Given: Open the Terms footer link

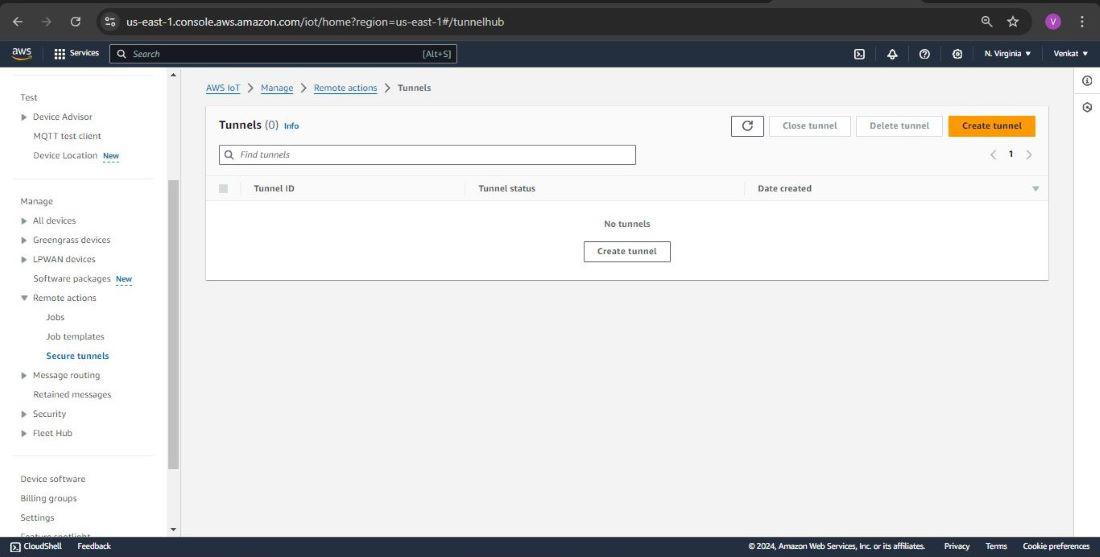Looking at the screenshot, I should coord(996,546).
